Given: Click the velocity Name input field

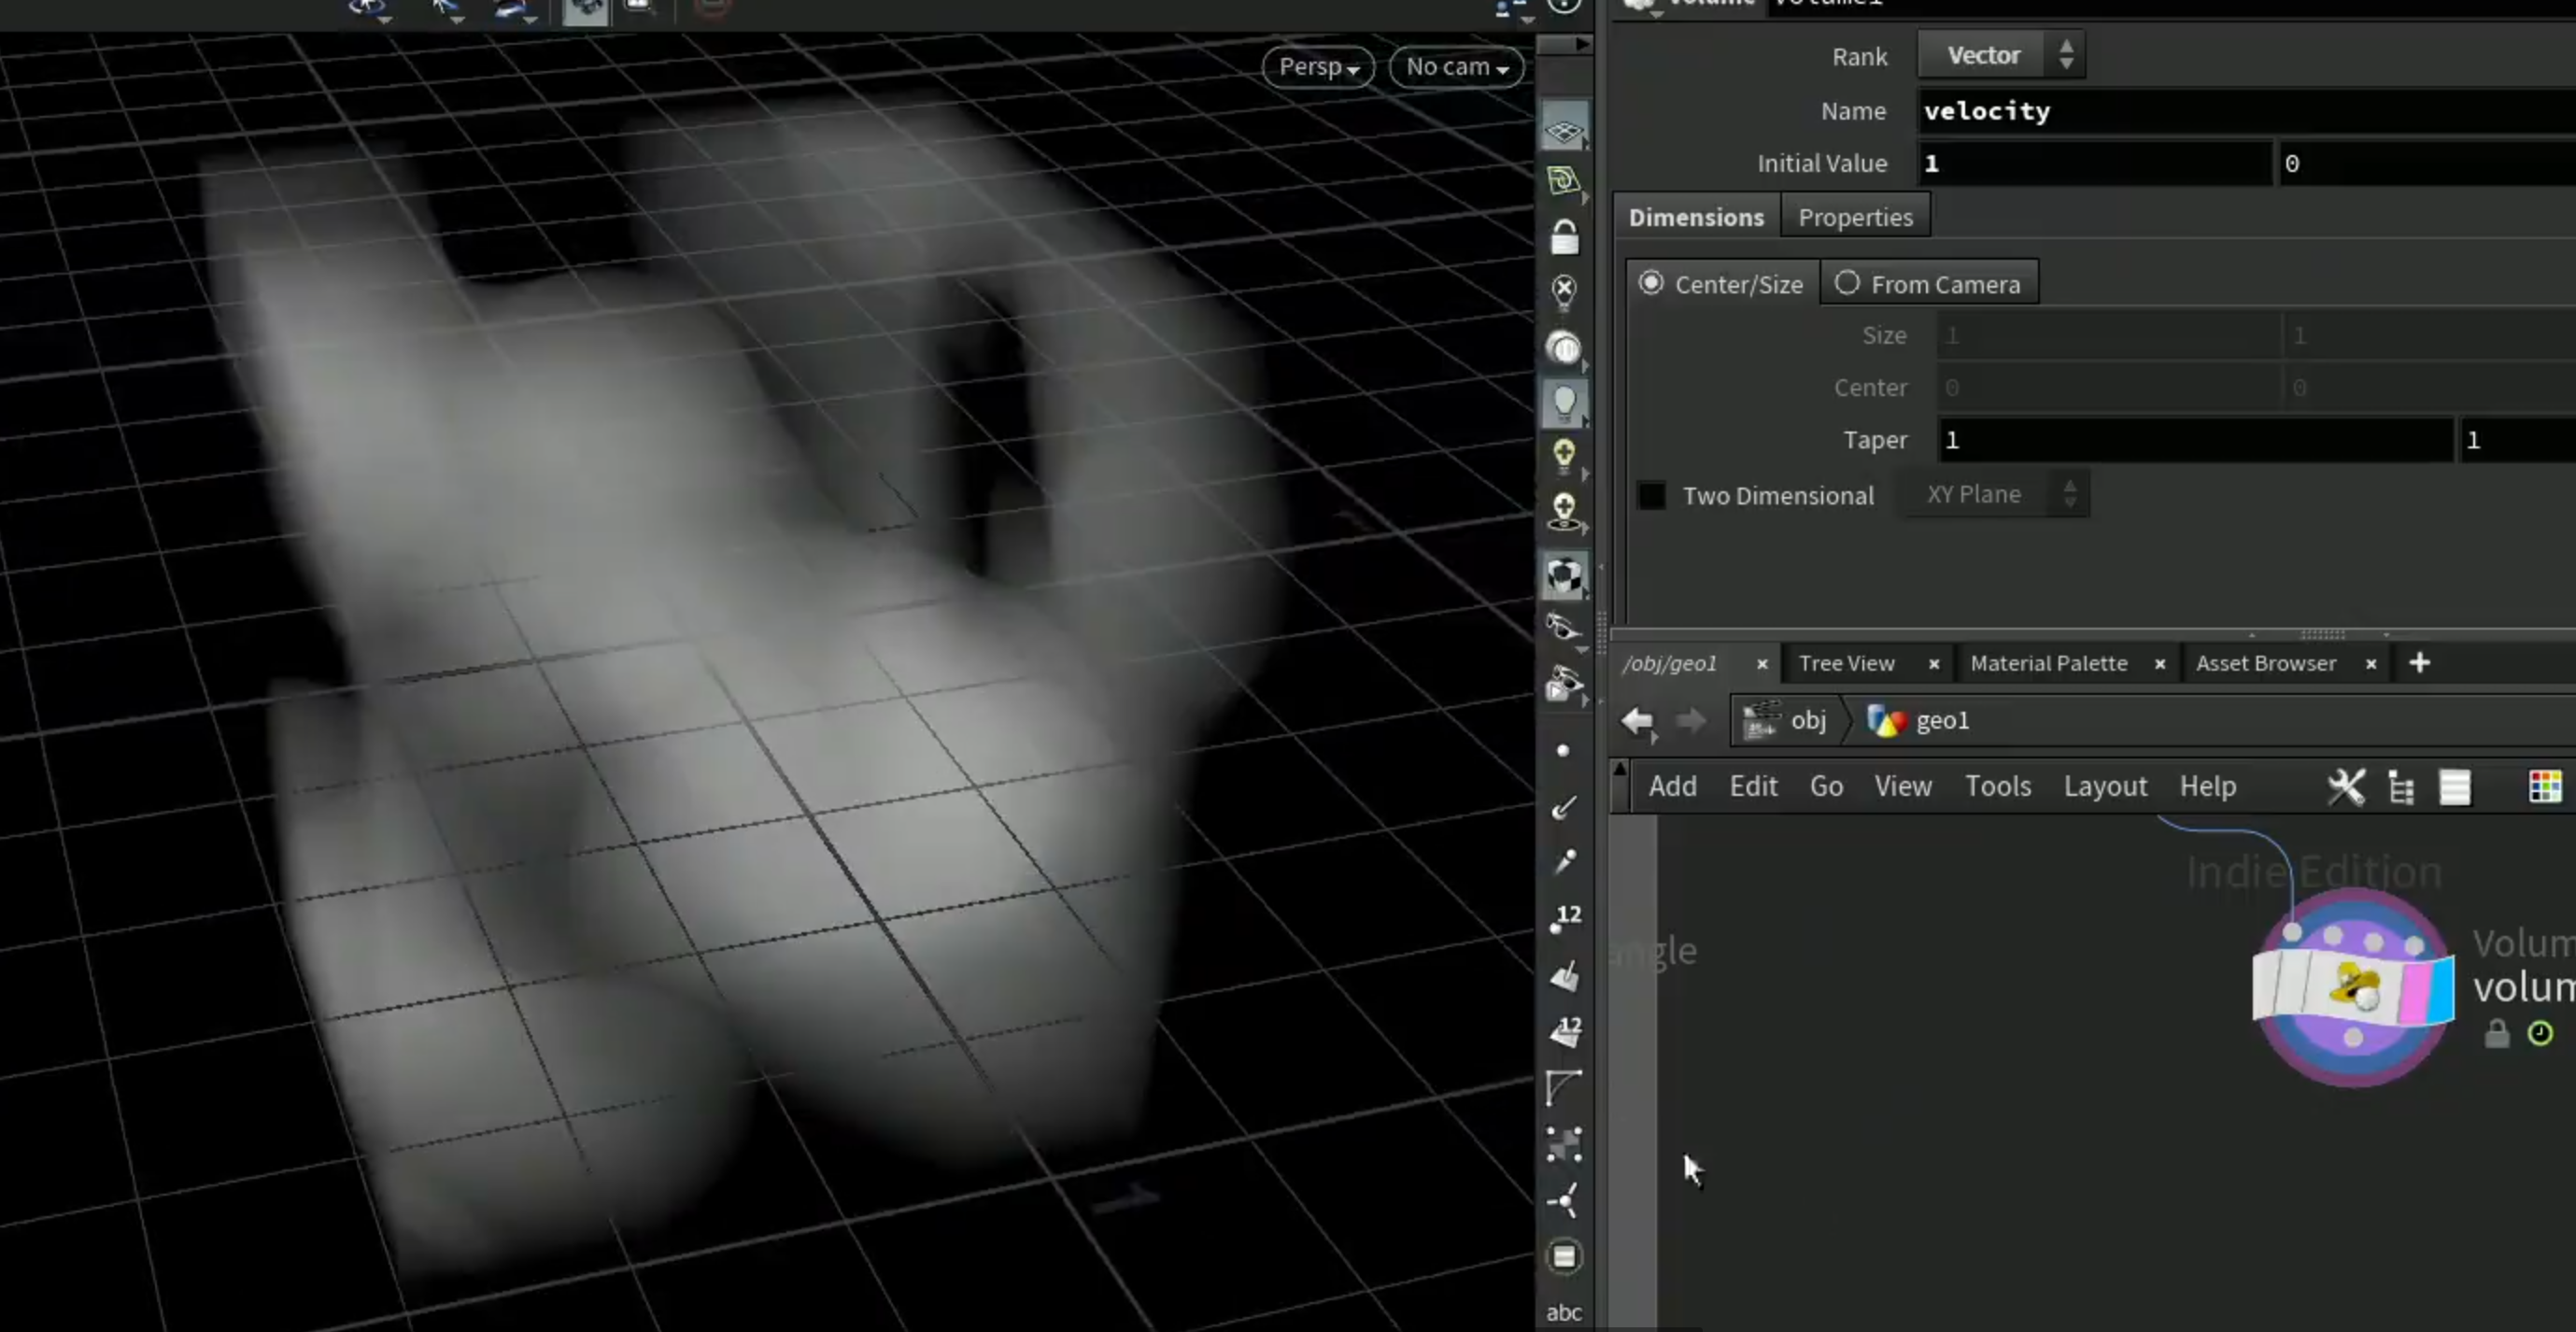Looking at the screenshot, I should click(x=2246, y=111).
